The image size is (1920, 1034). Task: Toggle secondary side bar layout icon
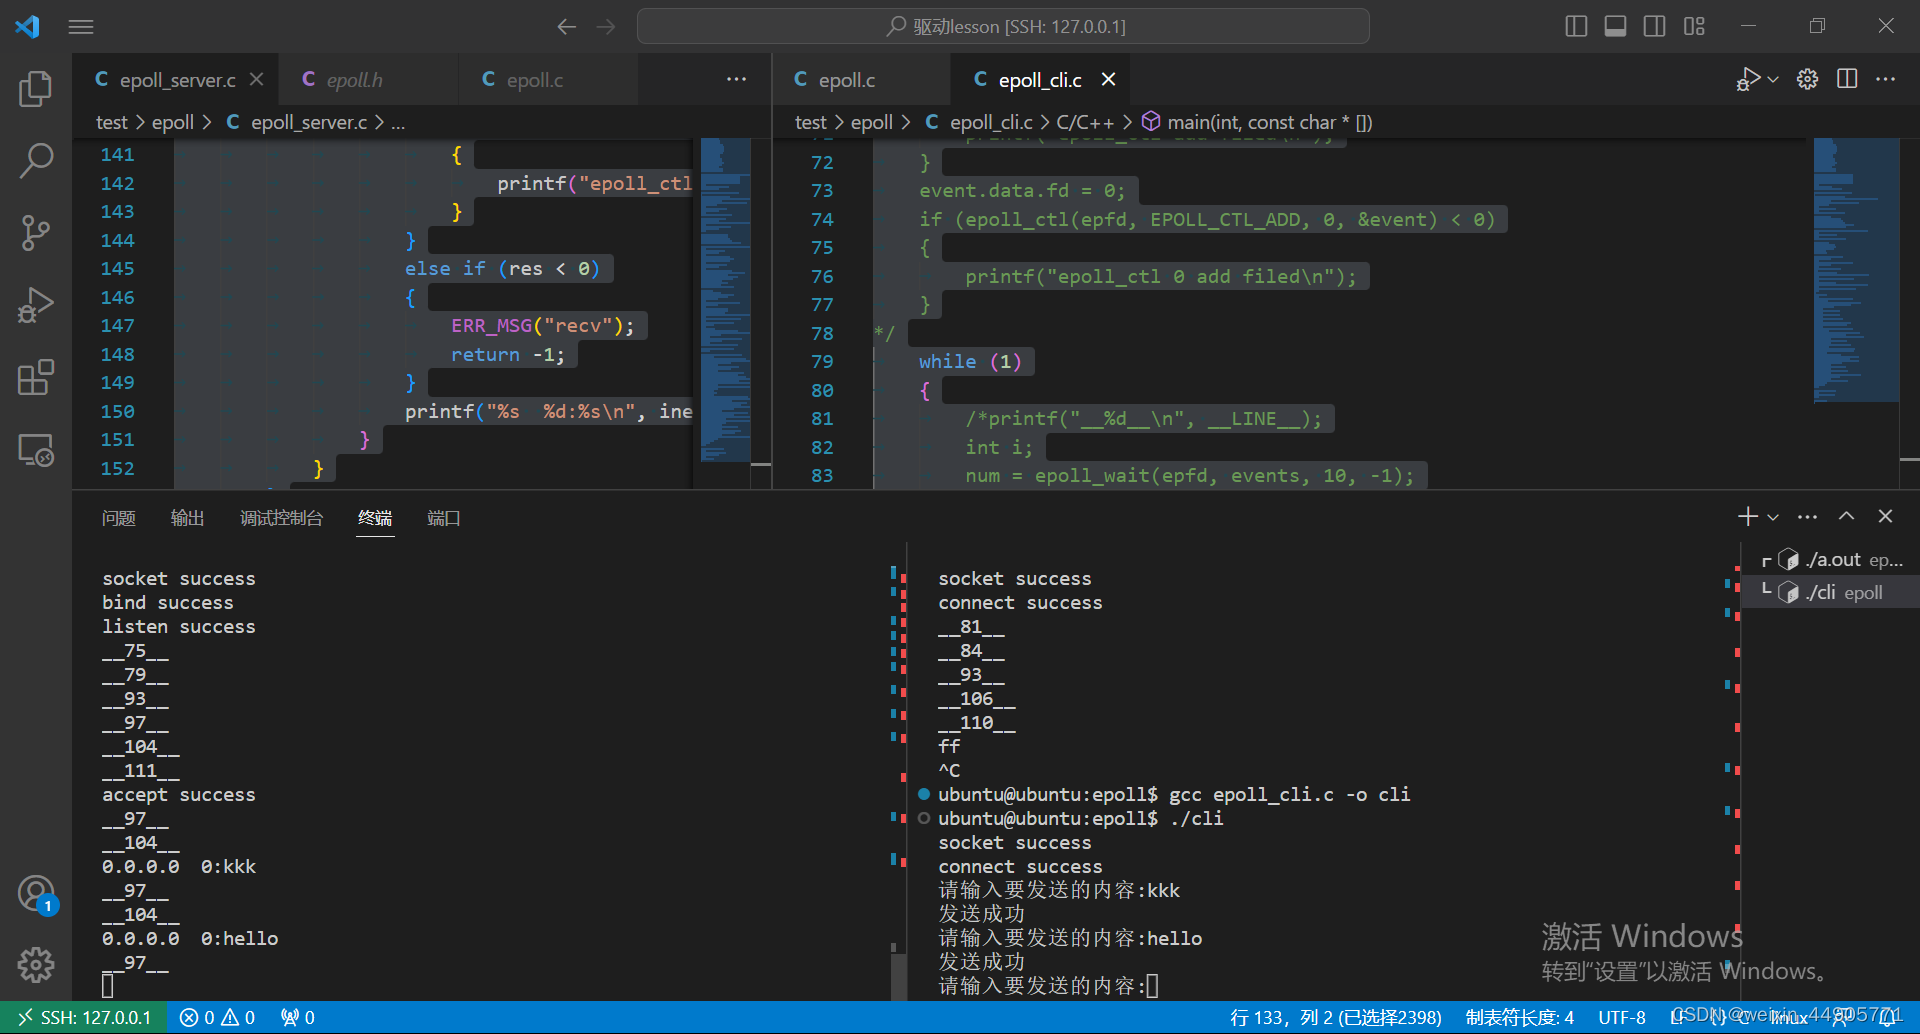[1654, 26]
